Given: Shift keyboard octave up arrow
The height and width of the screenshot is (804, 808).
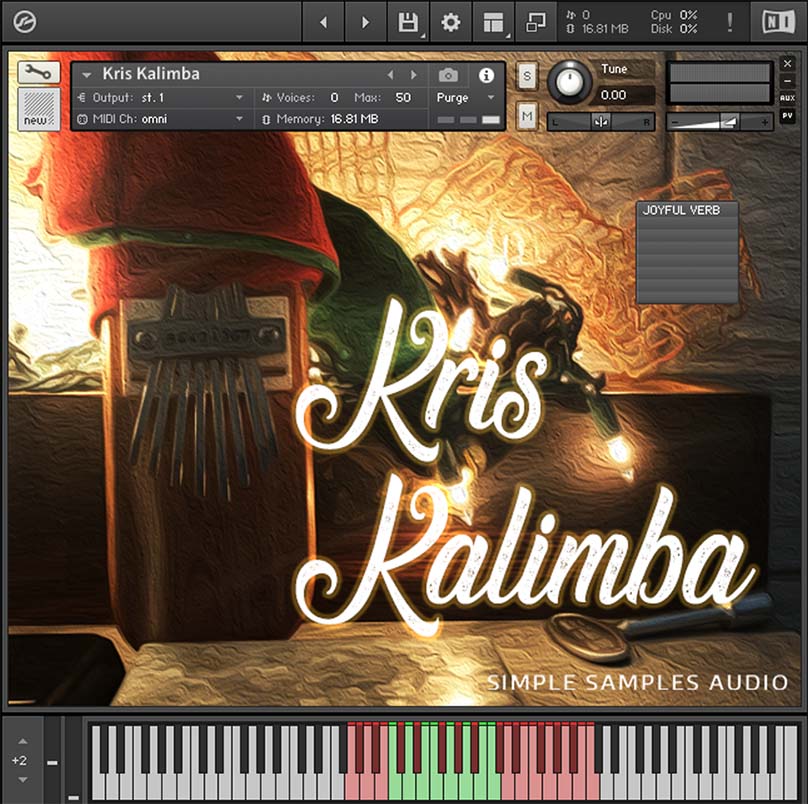Looking at the screenshot, I should tap(23, 741).
